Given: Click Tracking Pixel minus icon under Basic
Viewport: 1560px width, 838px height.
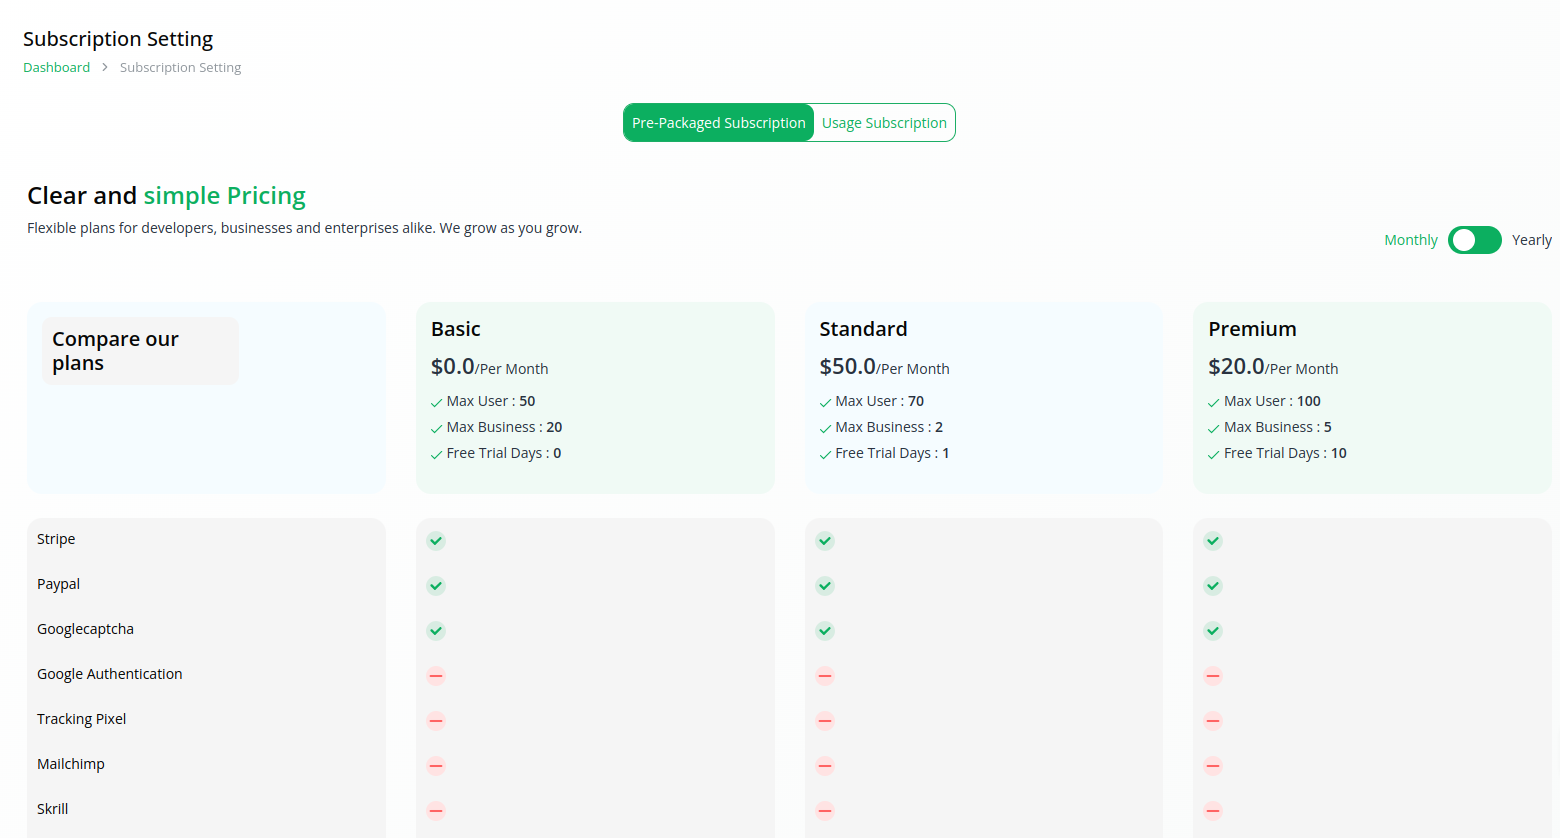Looking at the screenshot, I should click(x=436, y=721).
